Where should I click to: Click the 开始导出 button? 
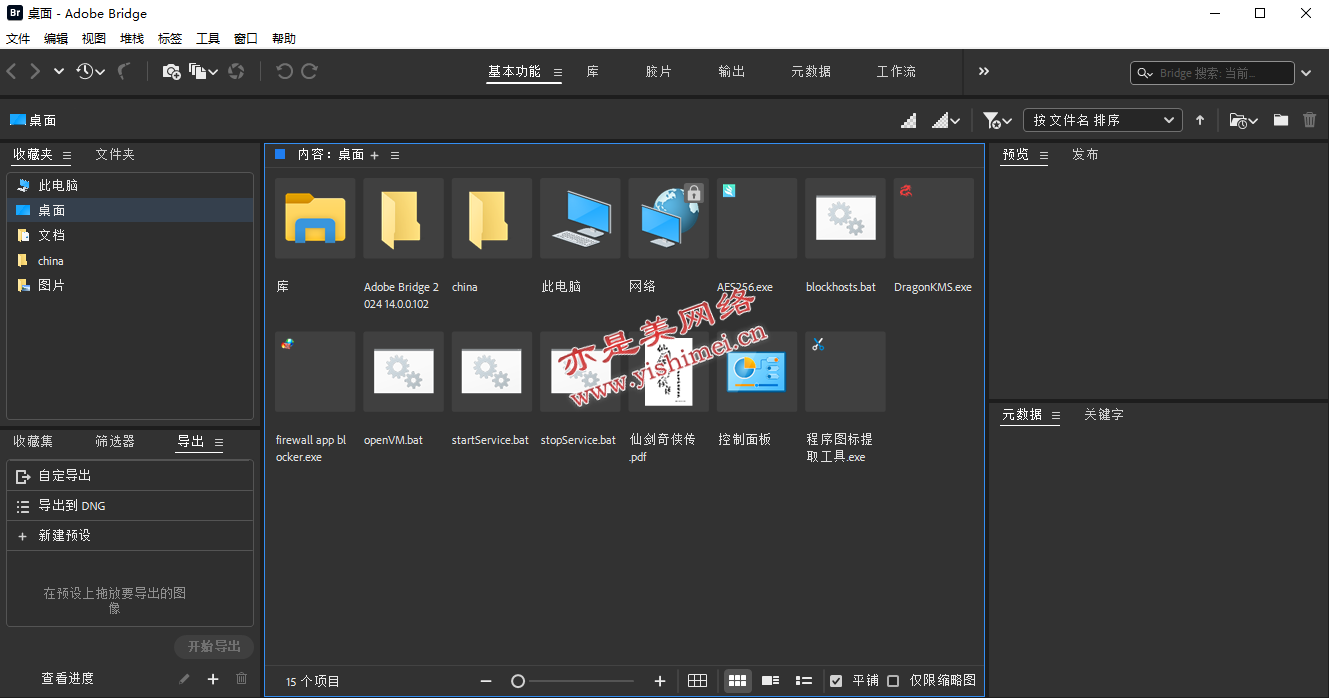click(x=214, y=647)
